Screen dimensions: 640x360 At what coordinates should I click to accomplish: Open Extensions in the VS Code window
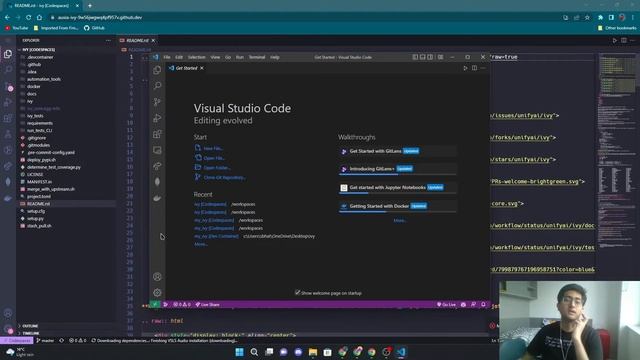pyautogui.click(x=157, y=134)
